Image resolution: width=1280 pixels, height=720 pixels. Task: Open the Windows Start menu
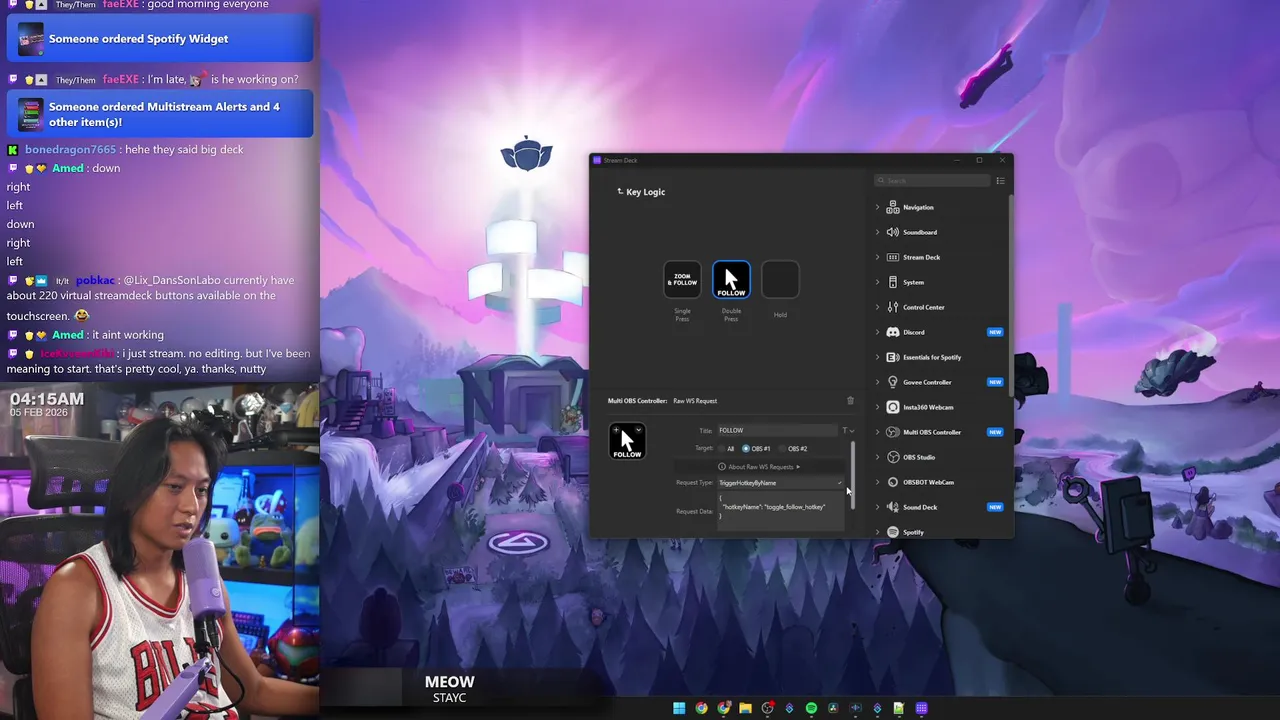679,708
